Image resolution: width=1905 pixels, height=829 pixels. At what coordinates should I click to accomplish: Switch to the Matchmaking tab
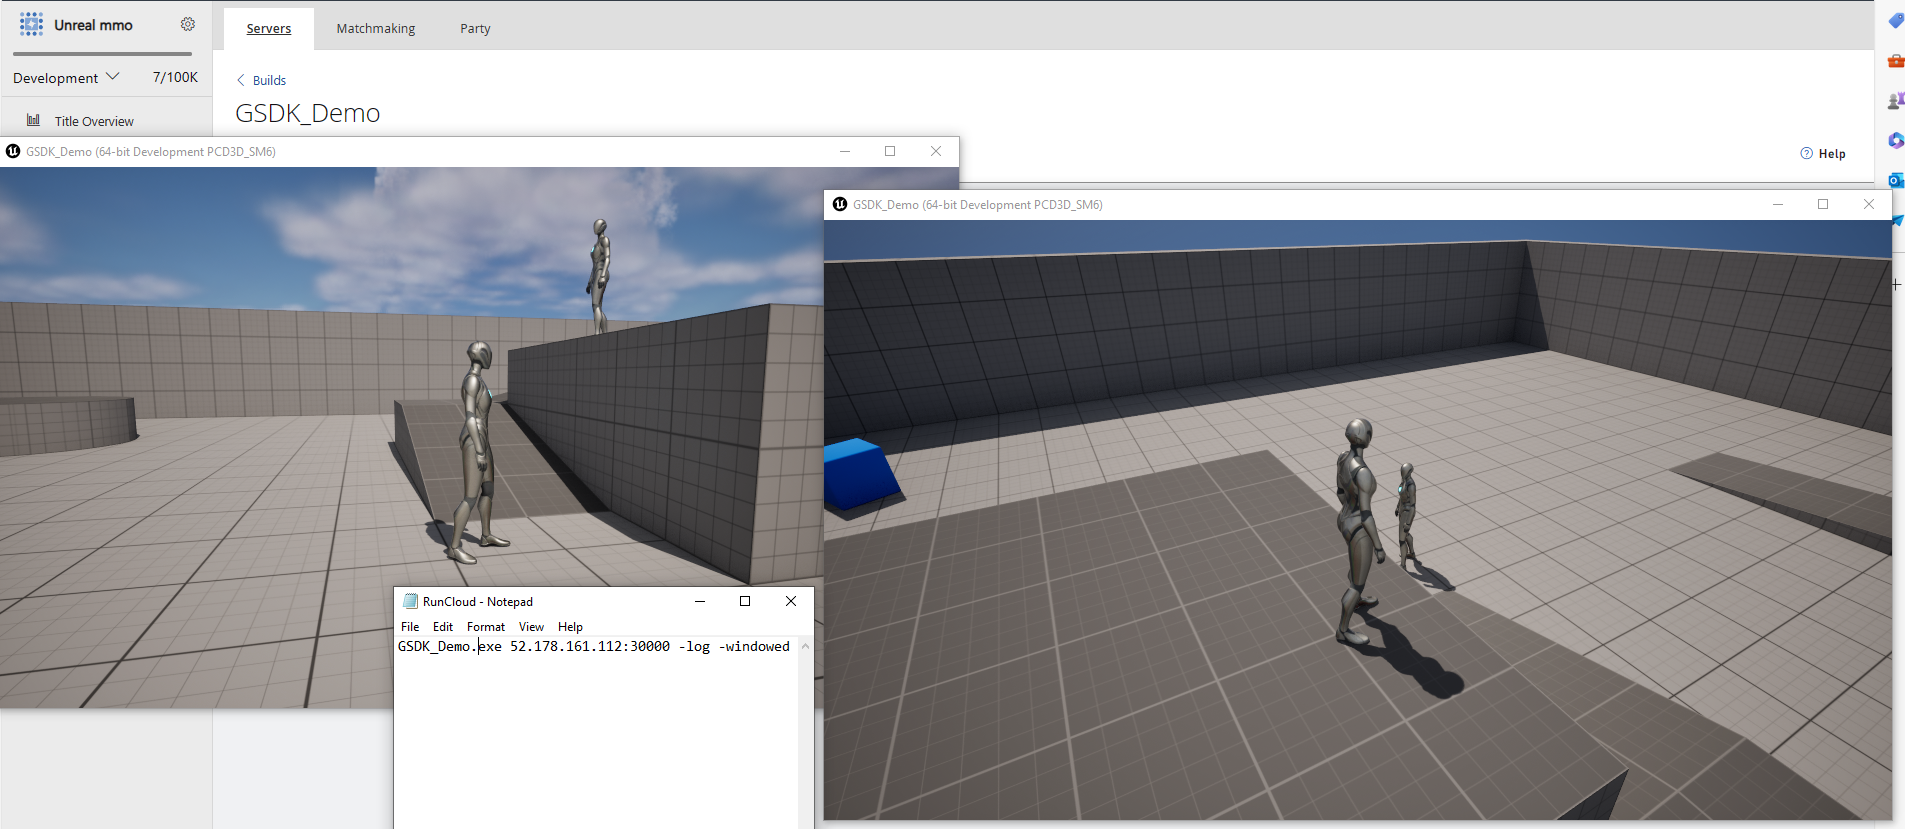coord(376,28)
